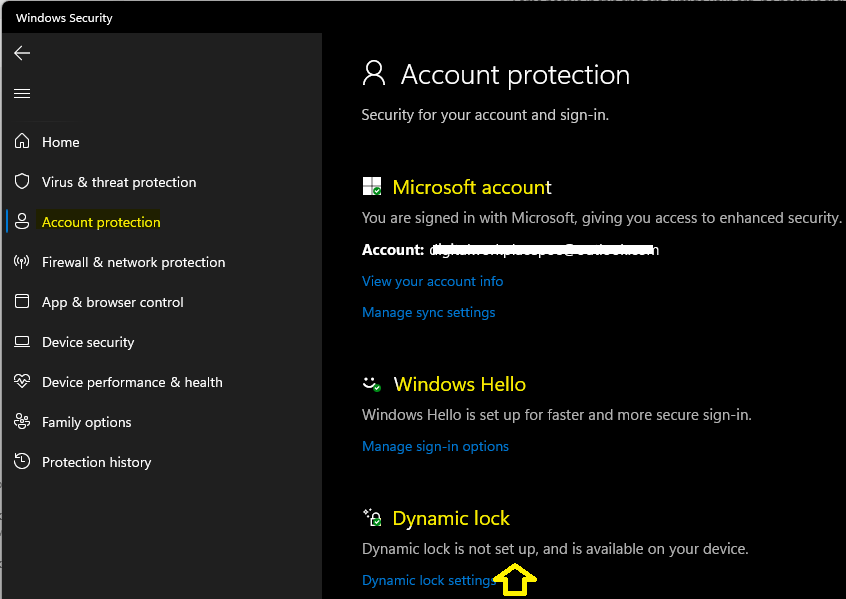Click the Account protection person icon in sidebar
The height and width of the screenshot is (599, 846).
click(22, 221)
